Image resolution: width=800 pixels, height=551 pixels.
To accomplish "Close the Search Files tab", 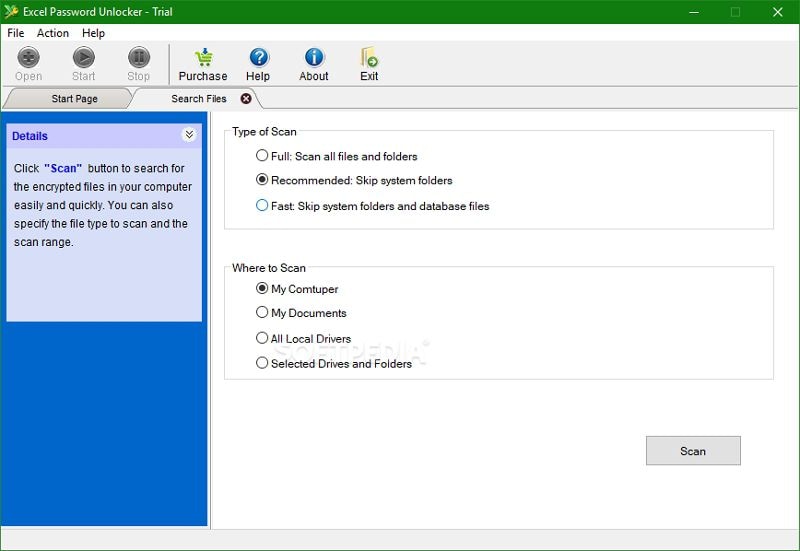I will point(246,98).
